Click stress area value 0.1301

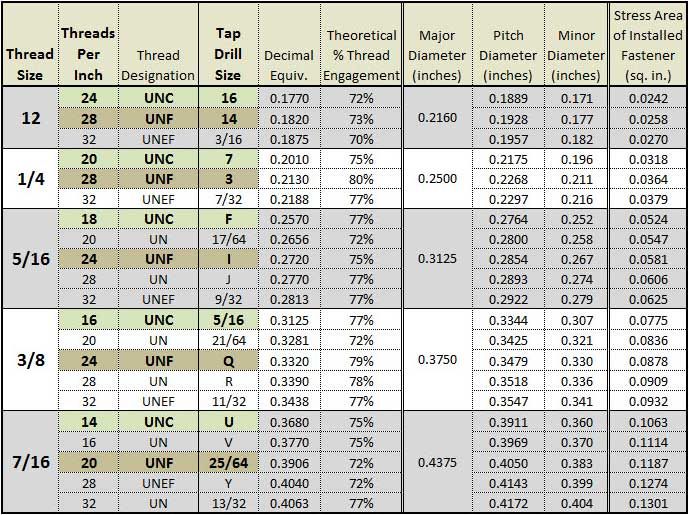648,503
